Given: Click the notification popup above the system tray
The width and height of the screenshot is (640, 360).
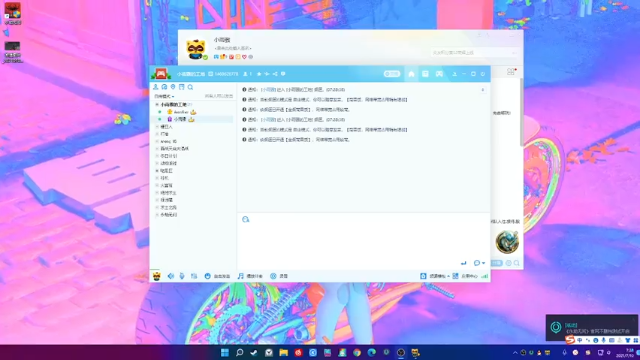Looking at the screenshot, I should (591, 327).
